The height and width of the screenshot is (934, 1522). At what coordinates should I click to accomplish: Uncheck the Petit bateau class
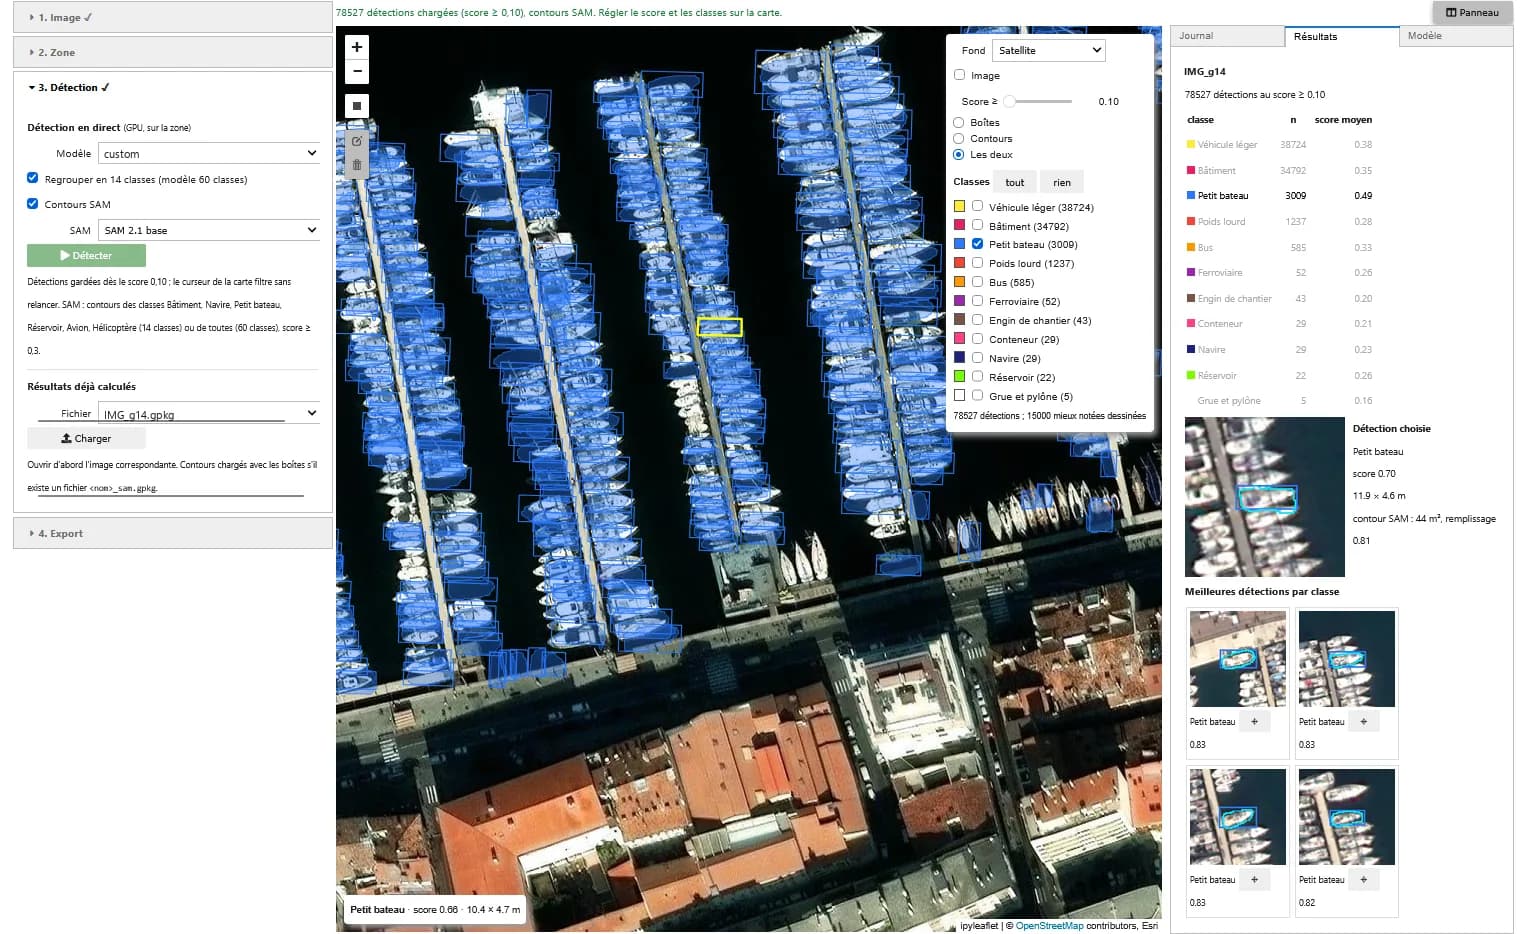(x=977, y=243)
